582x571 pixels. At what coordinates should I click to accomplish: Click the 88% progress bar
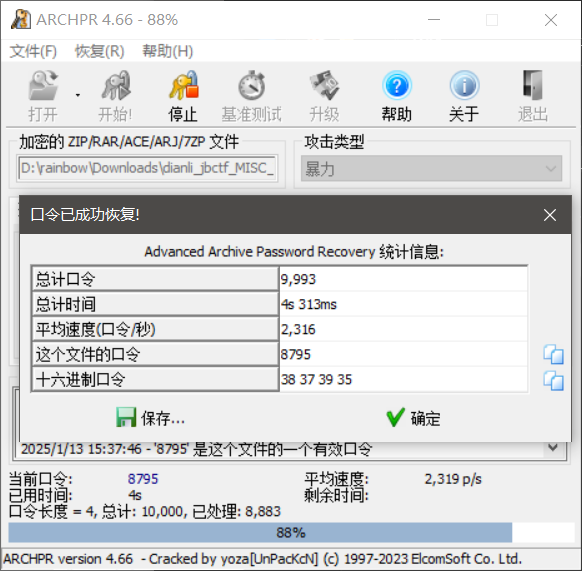291,533
